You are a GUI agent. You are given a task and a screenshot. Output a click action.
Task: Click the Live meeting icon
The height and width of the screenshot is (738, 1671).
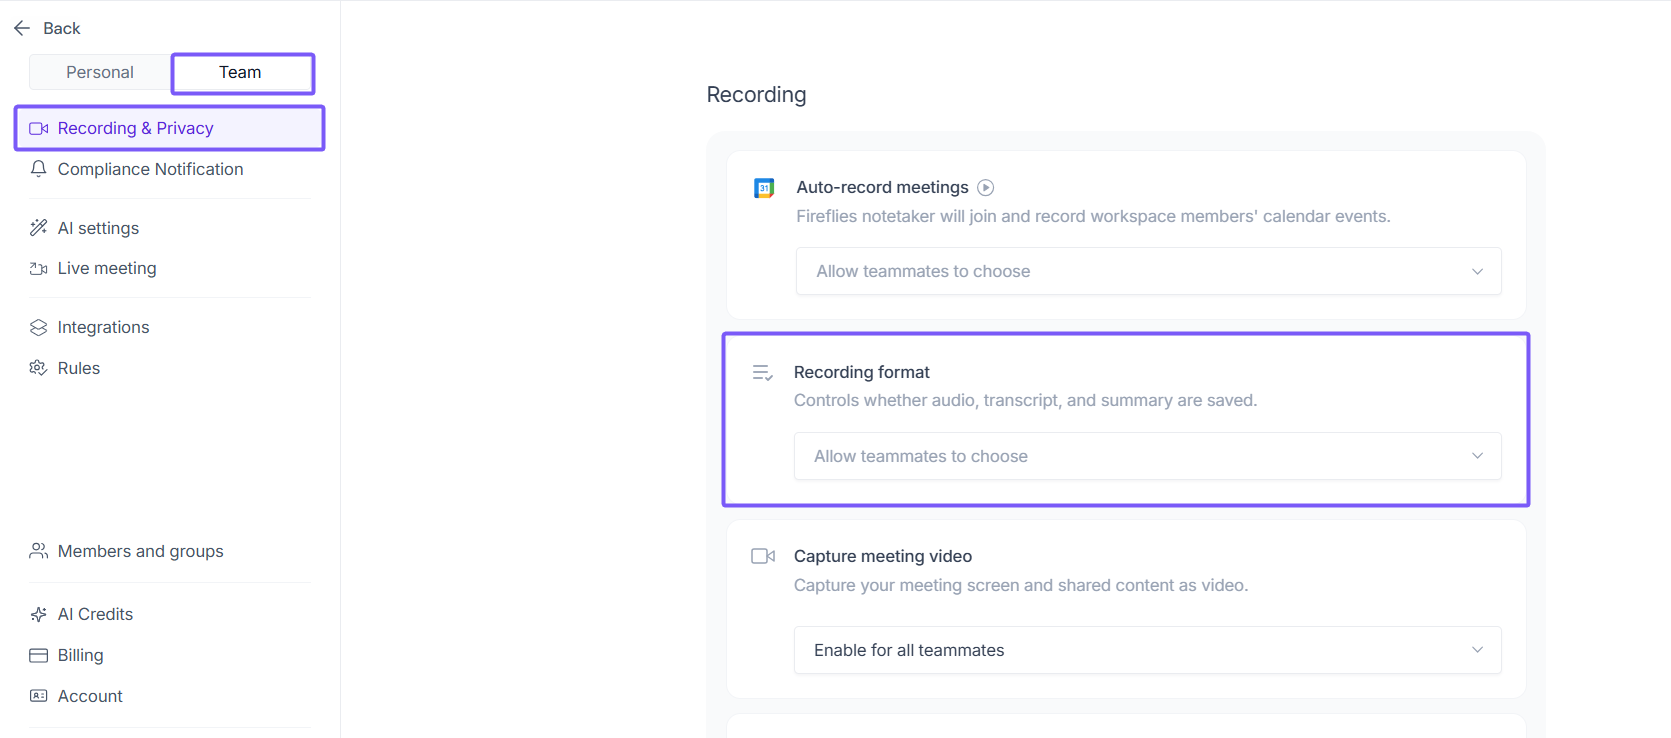[39, 268]
